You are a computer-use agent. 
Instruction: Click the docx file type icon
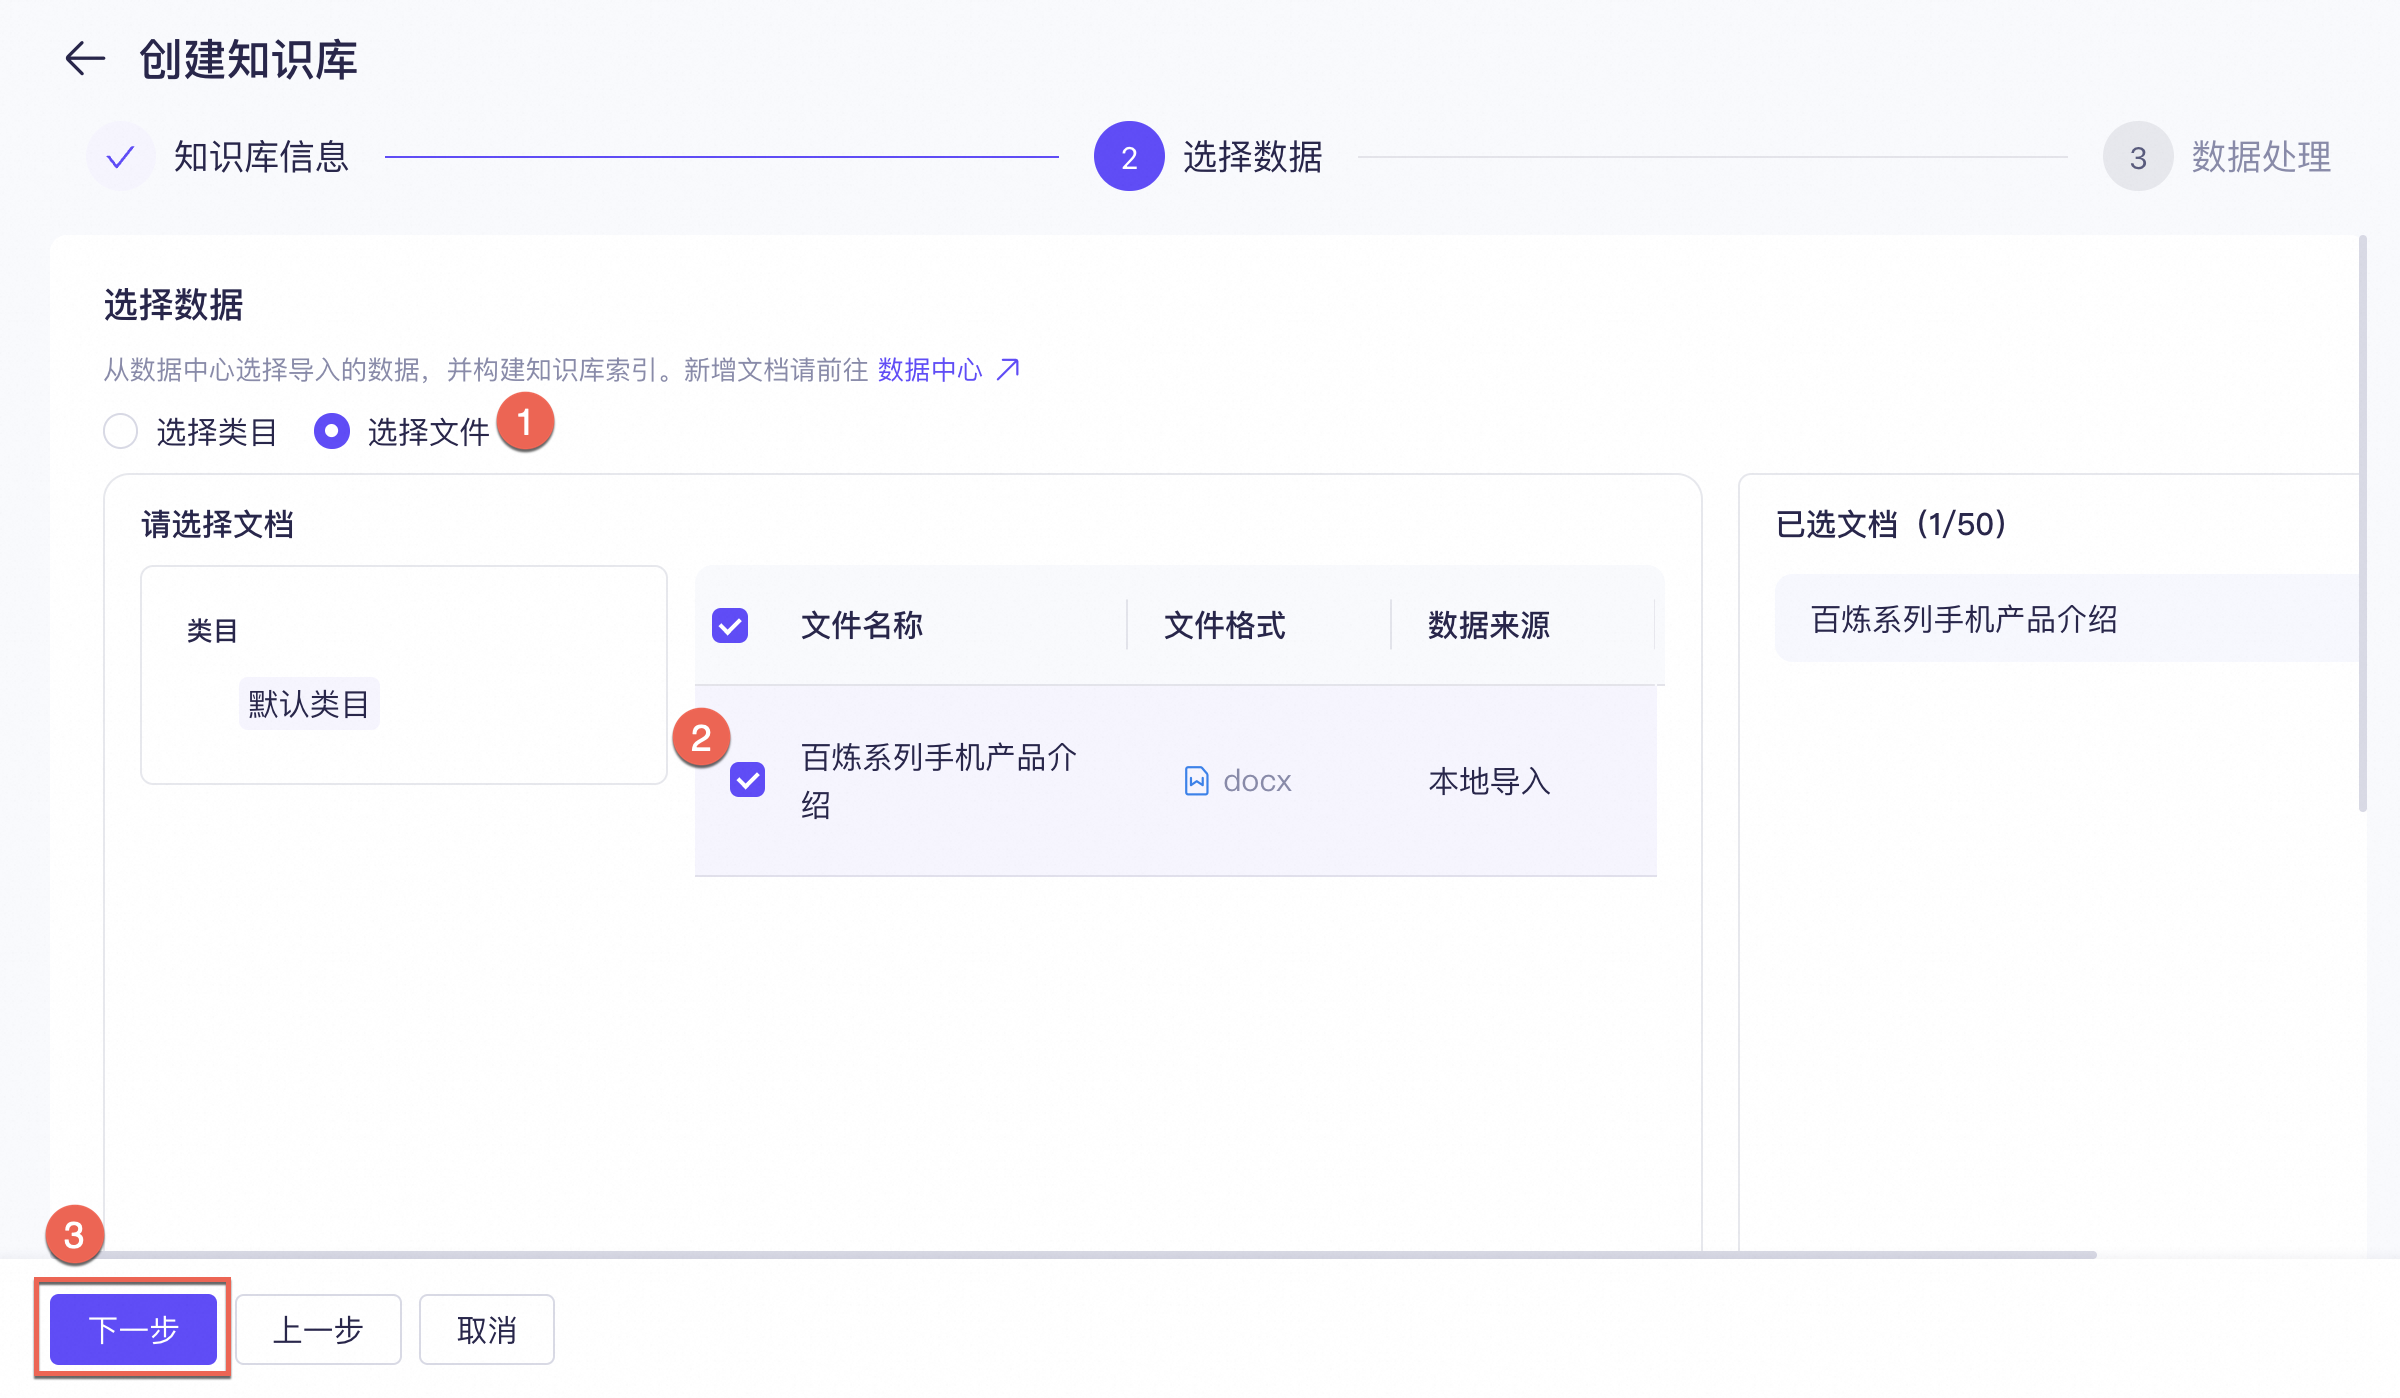tap(1196, 781)
